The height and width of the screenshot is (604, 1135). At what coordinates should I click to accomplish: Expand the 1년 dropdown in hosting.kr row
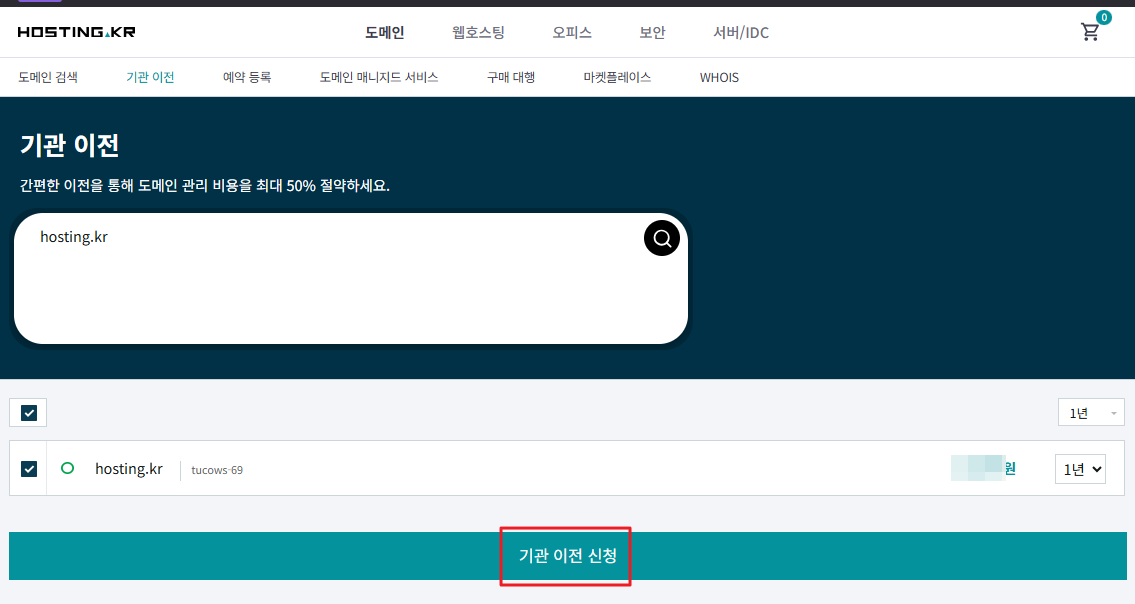coord(1080,469)
